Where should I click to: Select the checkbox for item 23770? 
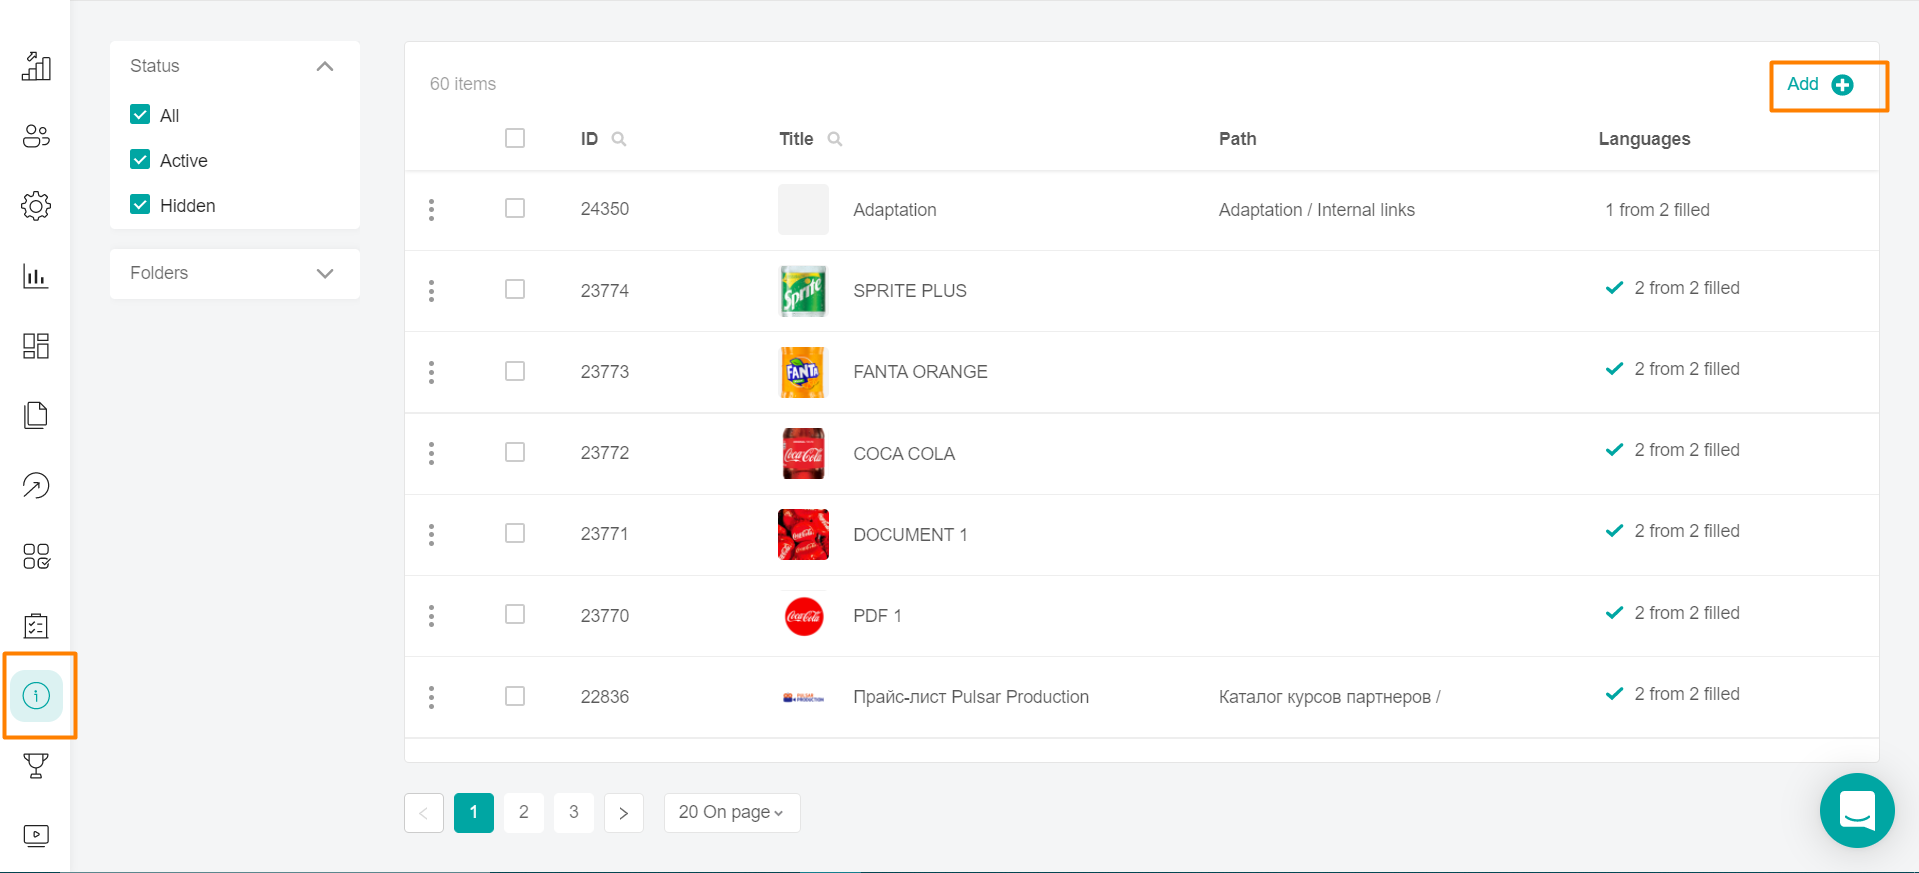coord(515,614)
